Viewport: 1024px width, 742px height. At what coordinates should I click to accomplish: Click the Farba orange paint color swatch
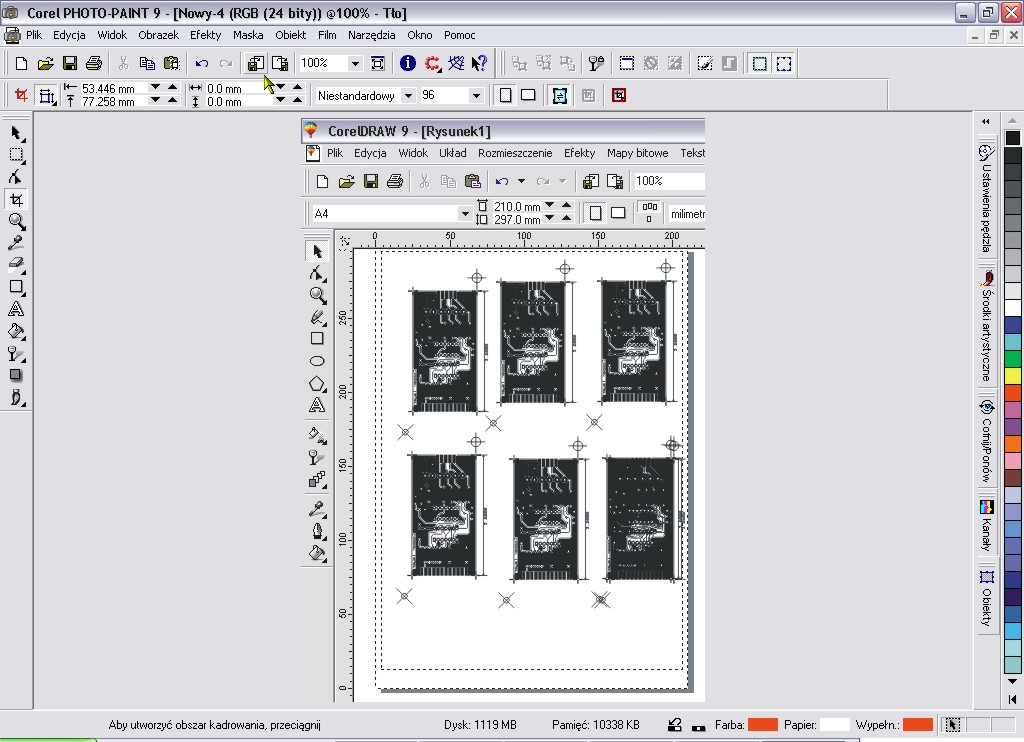pyautogui.click(x=762, y=724)
